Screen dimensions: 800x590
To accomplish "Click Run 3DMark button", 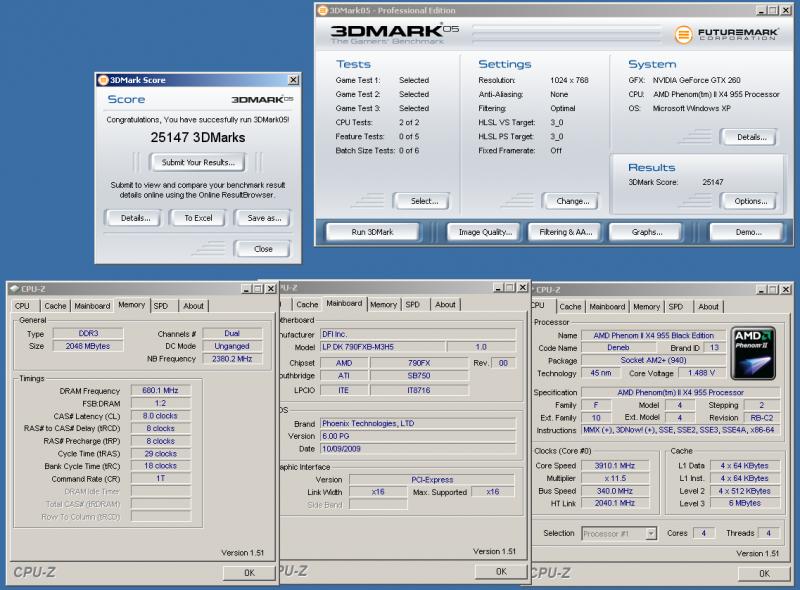I will click(372, 232).
